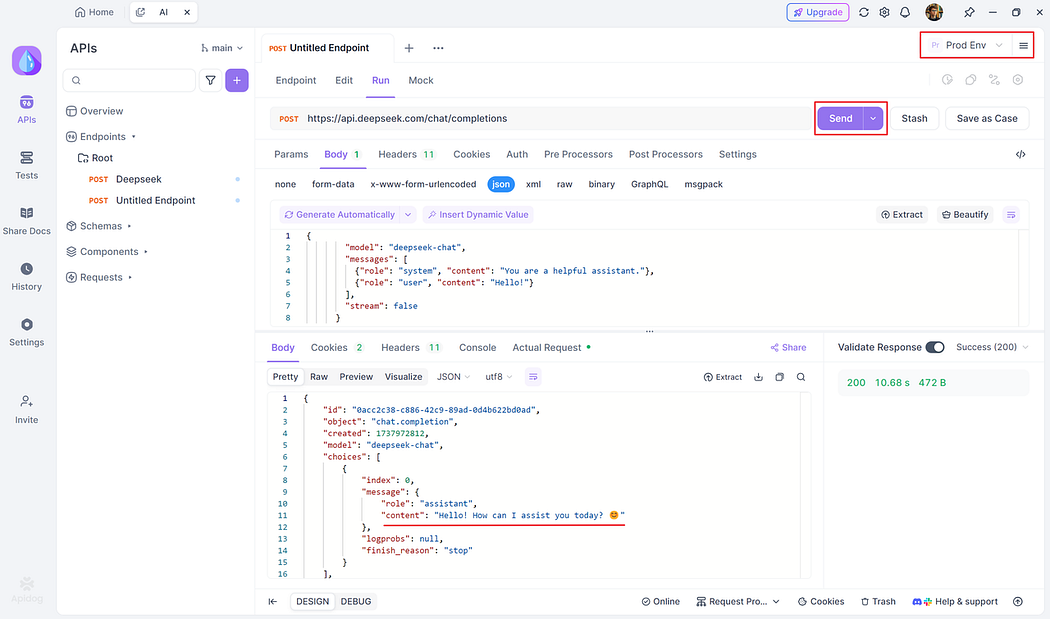This screenshot has height=619, width=1050.
Task: Click the Stash button
Action: (914, 119)
